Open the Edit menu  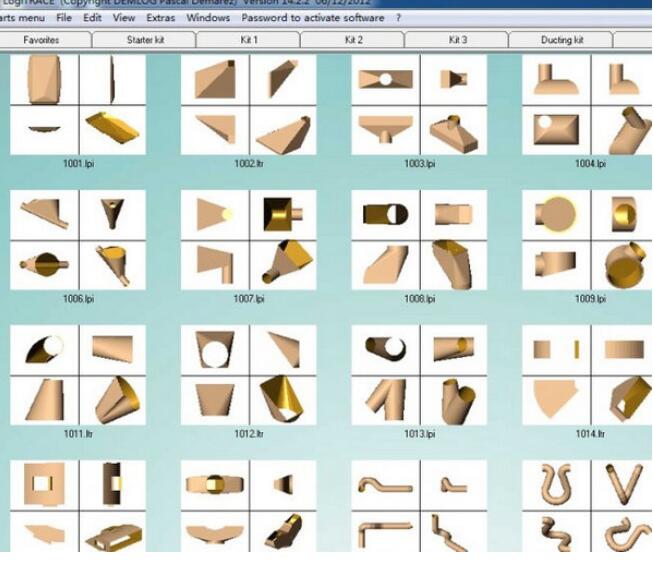(92, 18)
